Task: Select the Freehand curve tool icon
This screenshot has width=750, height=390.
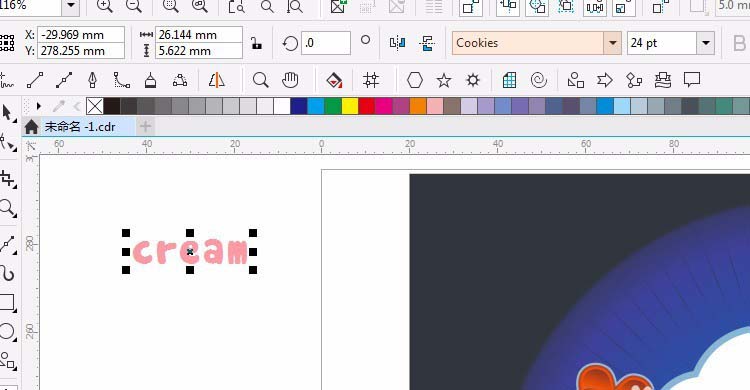Action: click(x=6, y=80)
